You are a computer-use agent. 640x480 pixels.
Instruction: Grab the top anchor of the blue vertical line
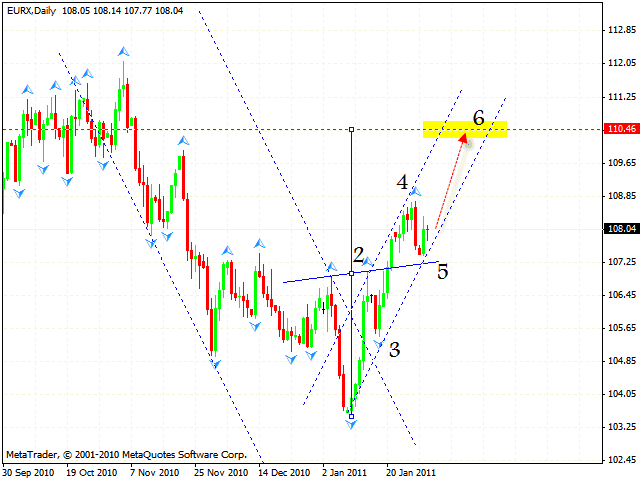pos(351,129)
